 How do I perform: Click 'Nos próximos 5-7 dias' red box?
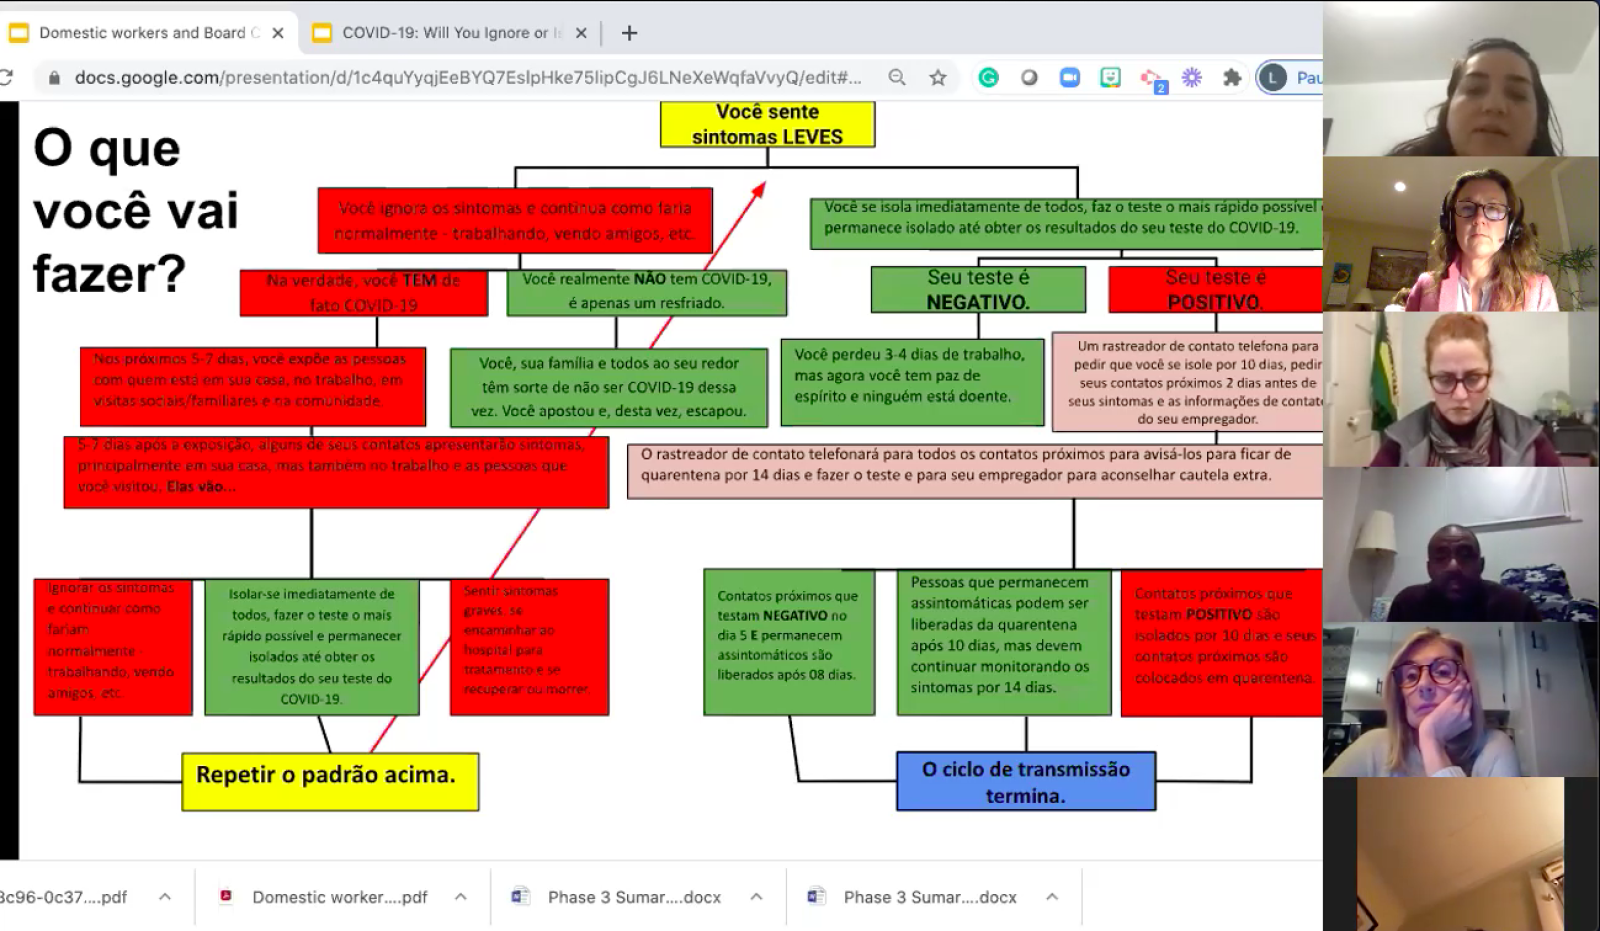pyautogui.click(x=253, y=386)
